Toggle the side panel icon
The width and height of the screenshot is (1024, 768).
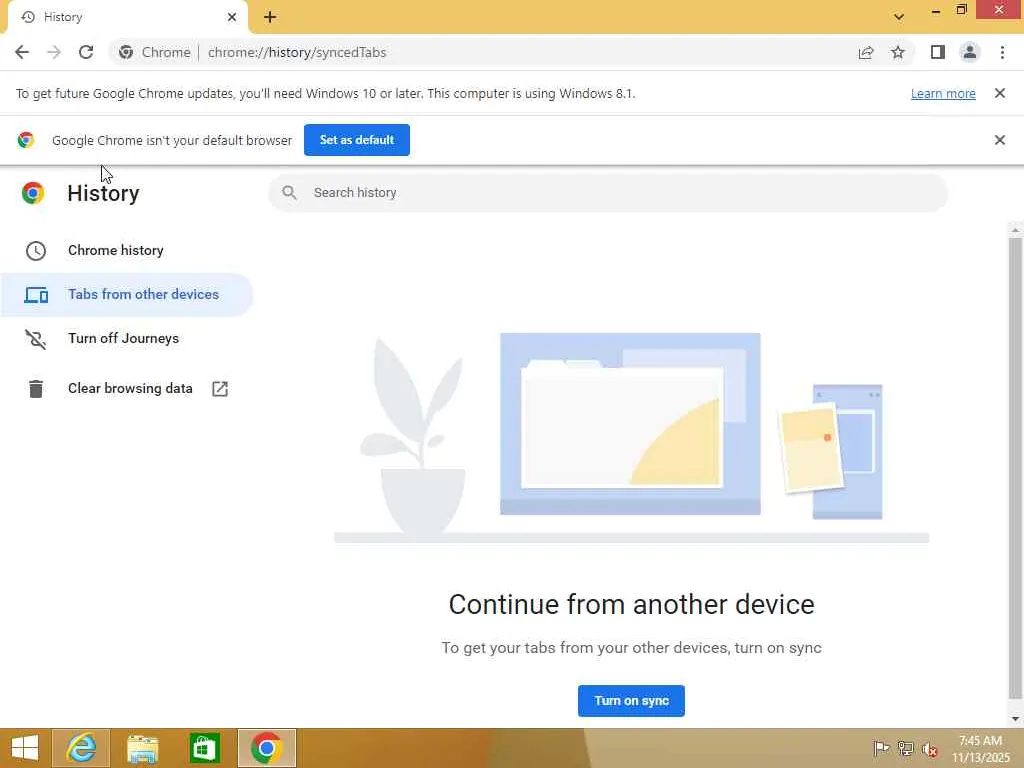coord(938,52)
